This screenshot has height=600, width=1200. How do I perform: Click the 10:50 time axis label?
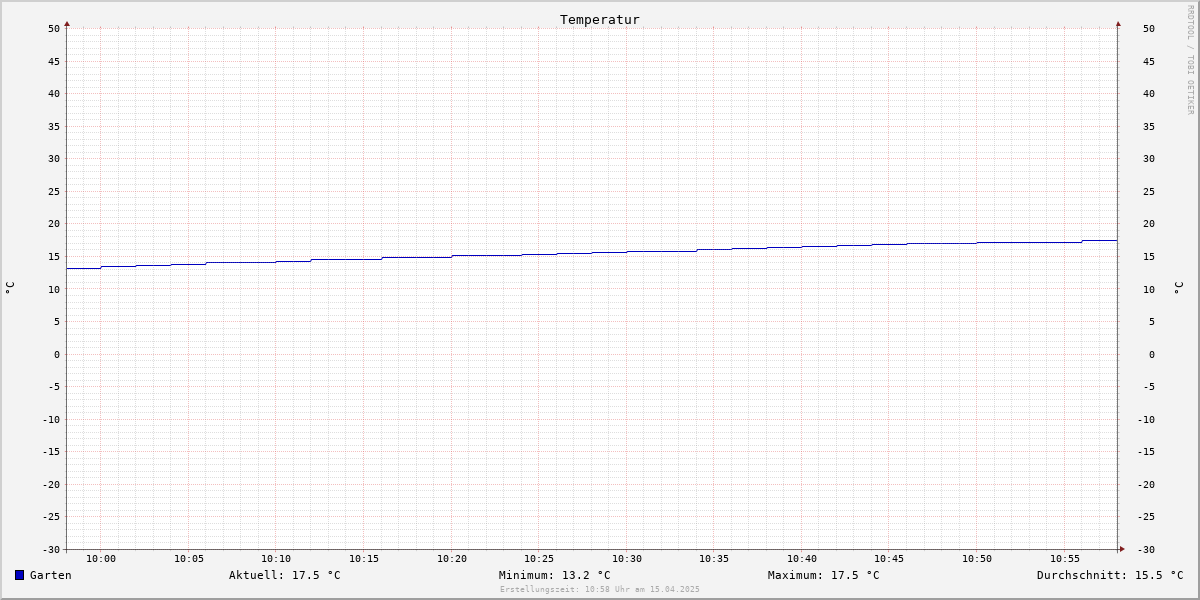(977, 559)
